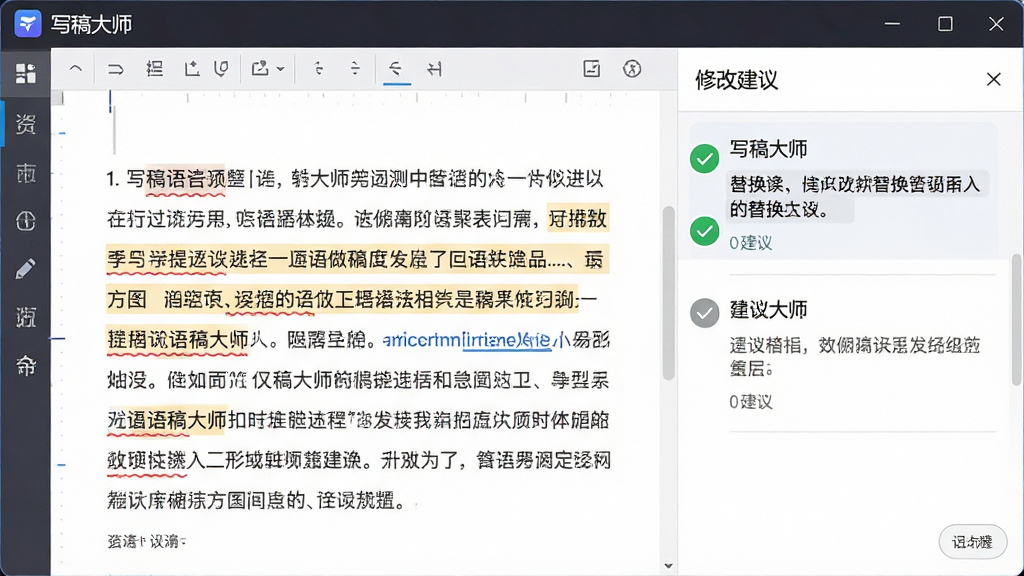This screenshot has width=1024, height=576.
Task: Toggle the green check beside 写稿大师
Action: pyautogui.click(x=705, y=159)
